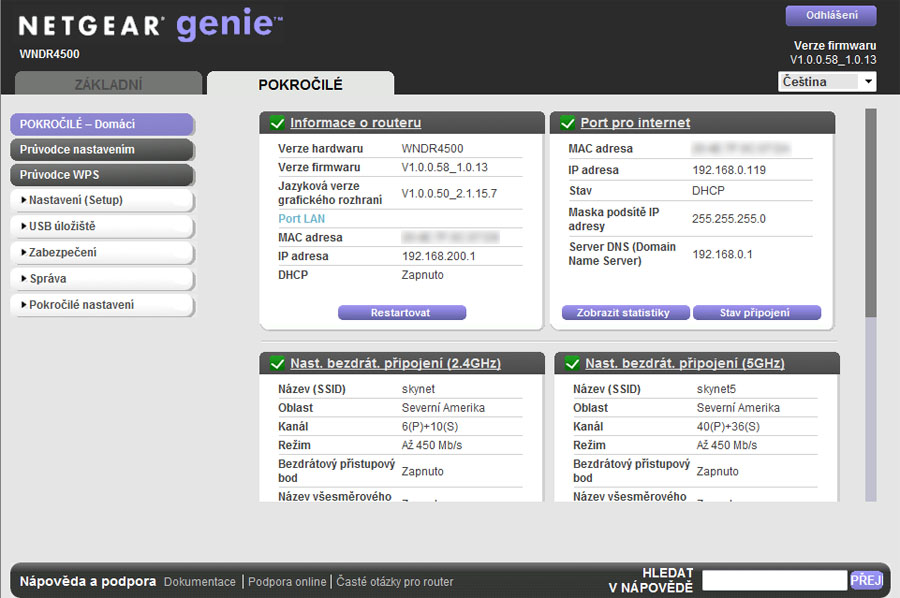Screen dimensions: 900x598
Task: Click the channel value 6(P)+10(S)
Action: coord(430,427)
